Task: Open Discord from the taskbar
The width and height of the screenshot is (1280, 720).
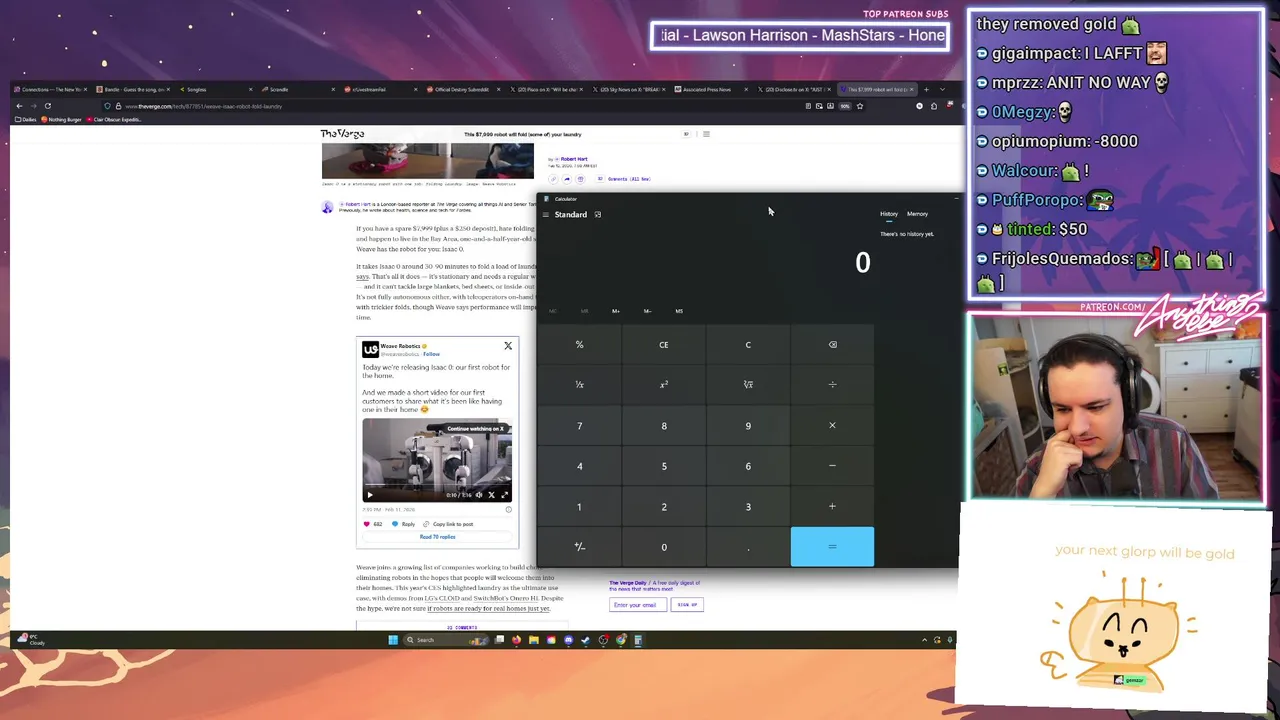Action: (x=568, y=640)
